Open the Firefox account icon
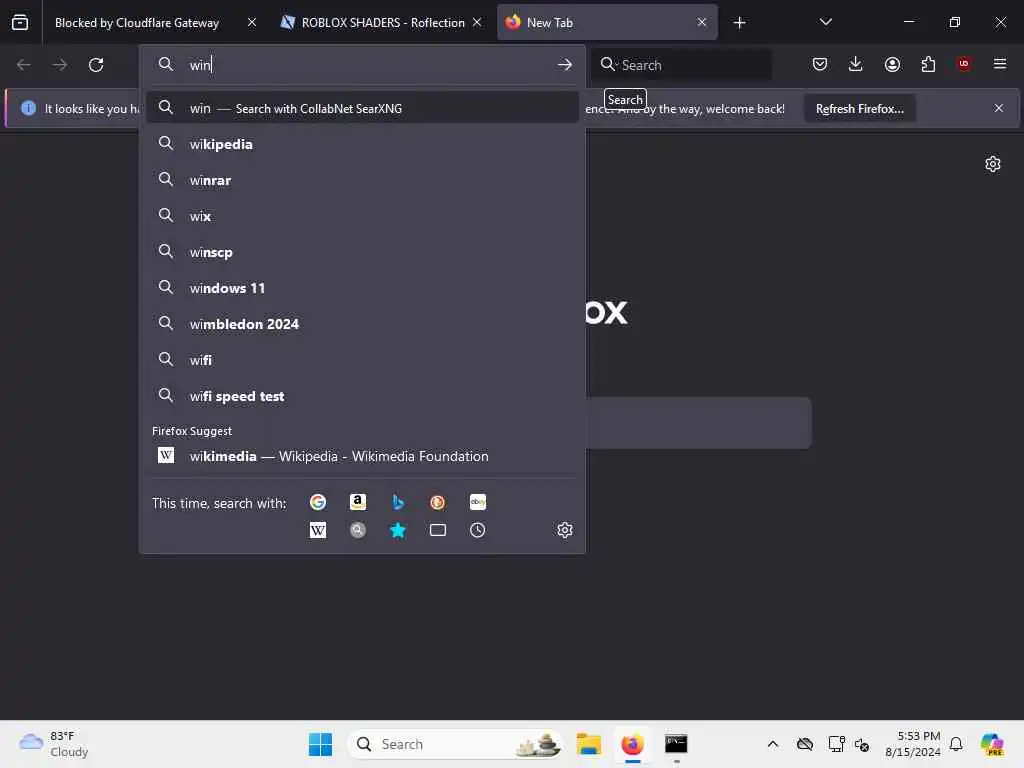The height and width of the screenshot is (768, 1024). tap(892, 64)
